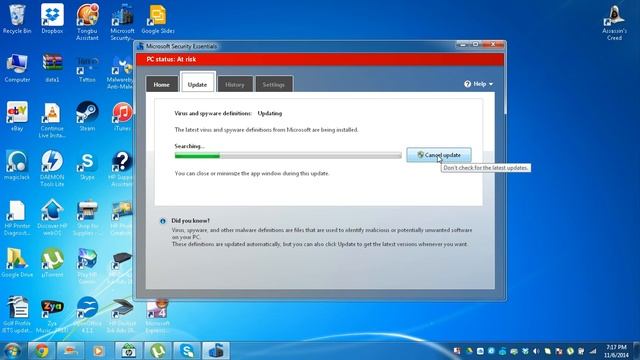Open the History tab
Screen dimensions: 640x360
(x=235, y=84)
